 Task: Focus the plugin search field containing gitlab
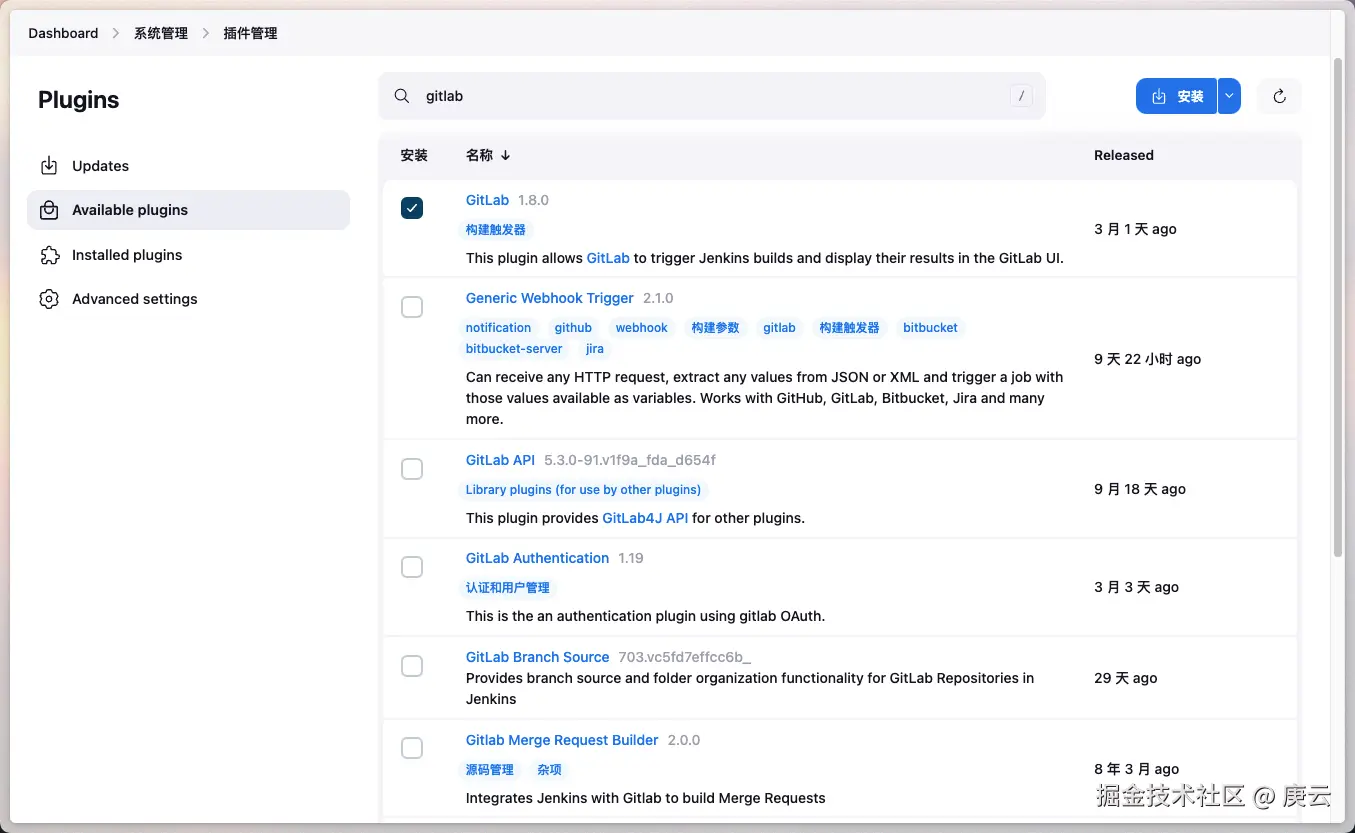(712, 96)
